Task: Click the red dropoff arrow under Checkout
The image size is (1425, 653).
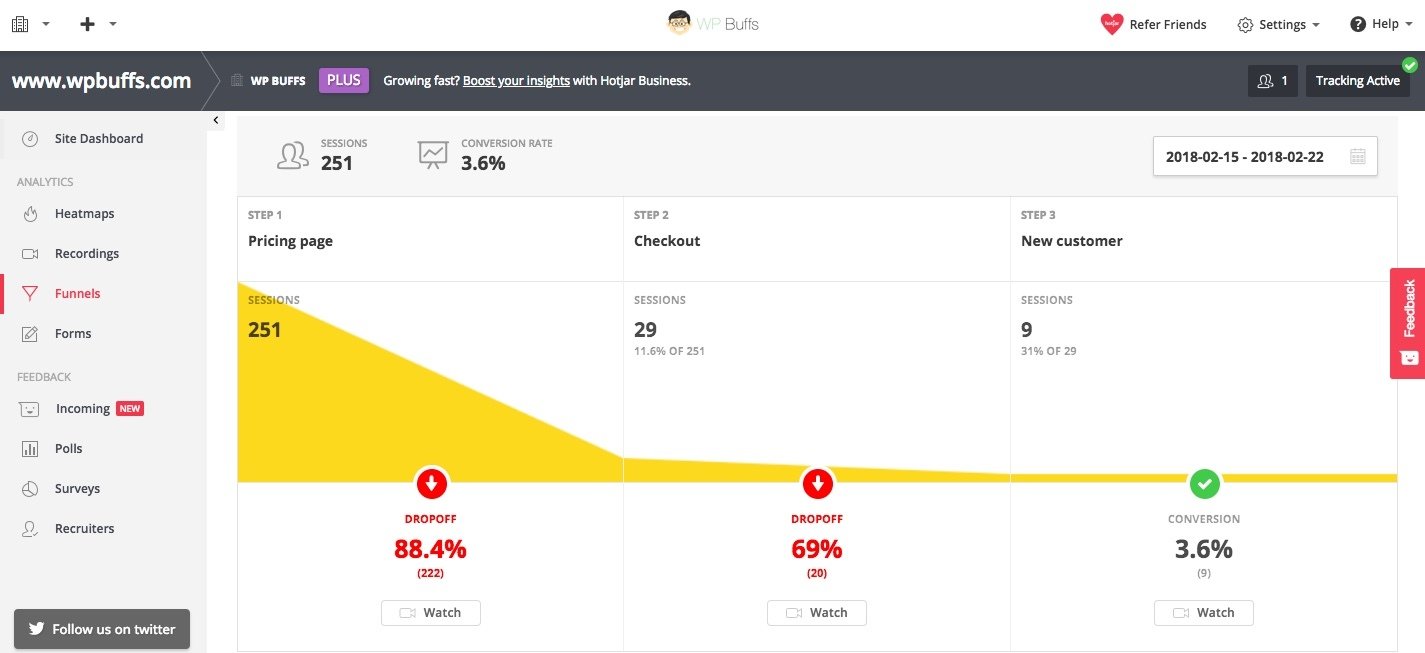Action: (x=817, y=484)
